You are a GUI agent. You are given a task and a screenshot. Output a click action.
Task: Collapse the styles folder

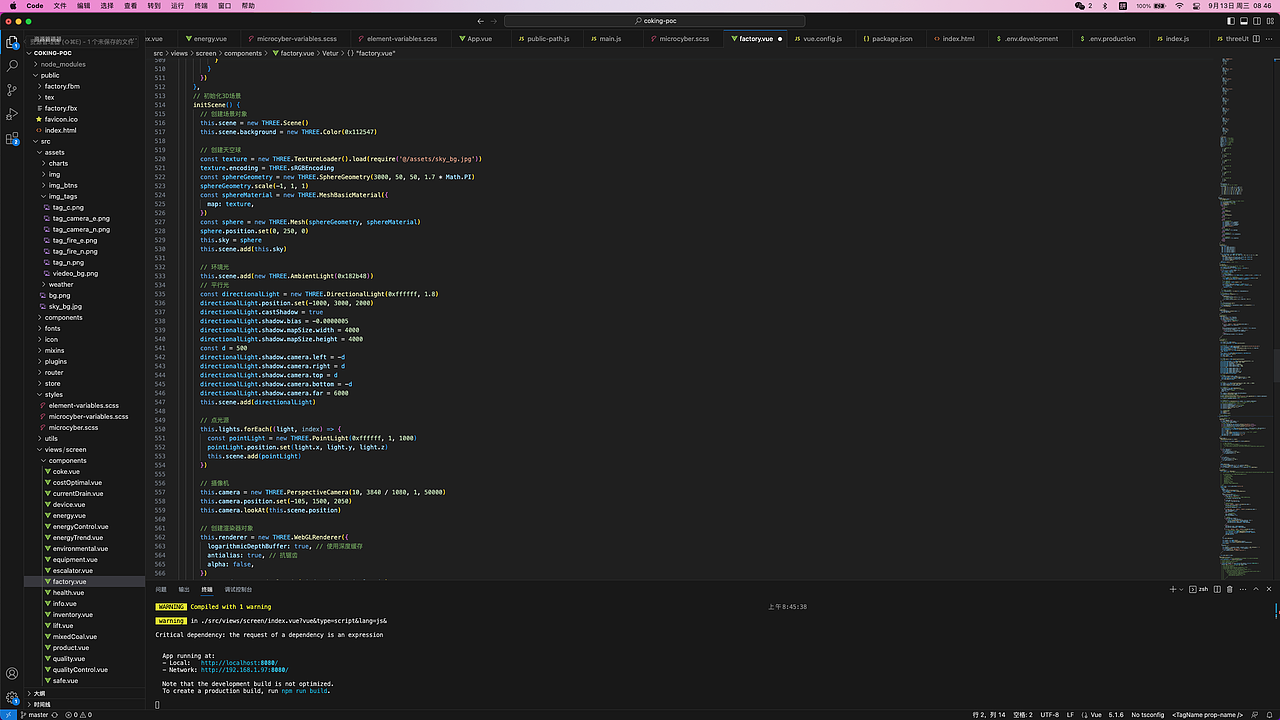(53, 394)
